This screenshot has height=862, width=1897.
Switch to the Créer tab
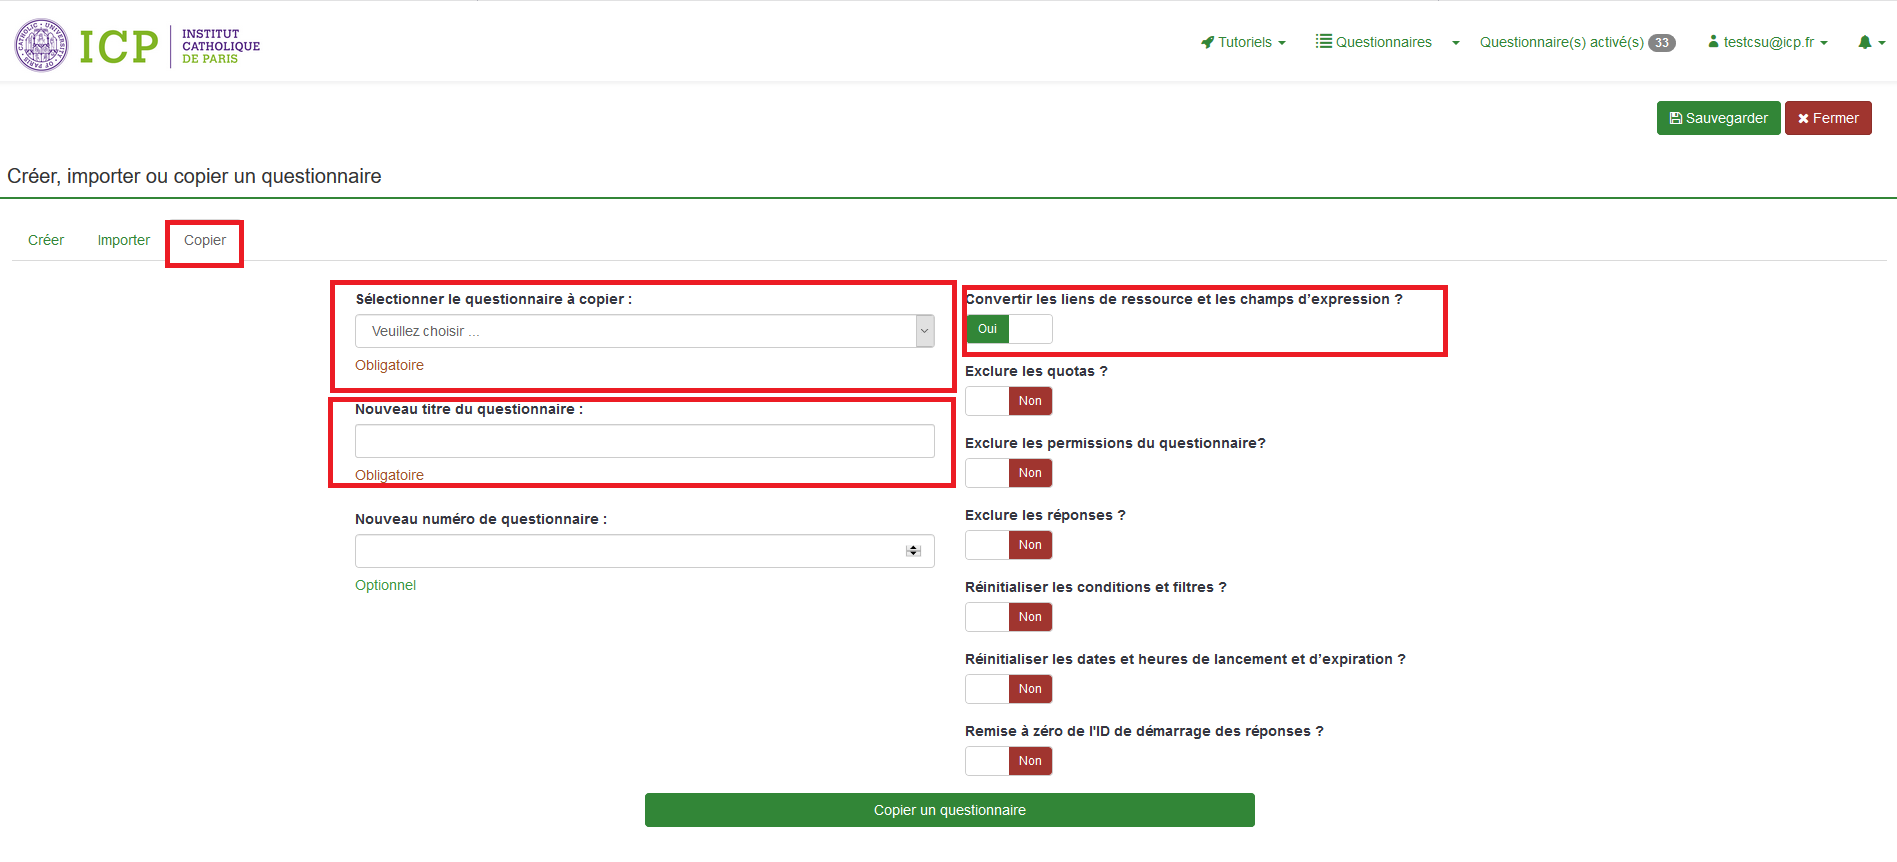pos(46,240)
